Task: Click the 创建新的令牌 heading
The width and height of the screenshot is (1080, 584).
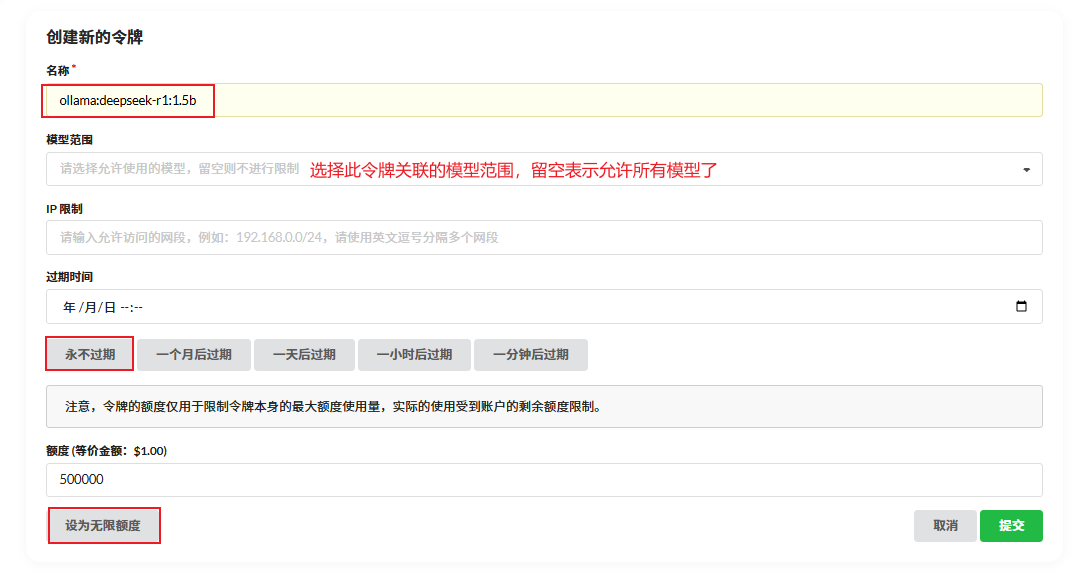Action: click(x=94, y=37)
